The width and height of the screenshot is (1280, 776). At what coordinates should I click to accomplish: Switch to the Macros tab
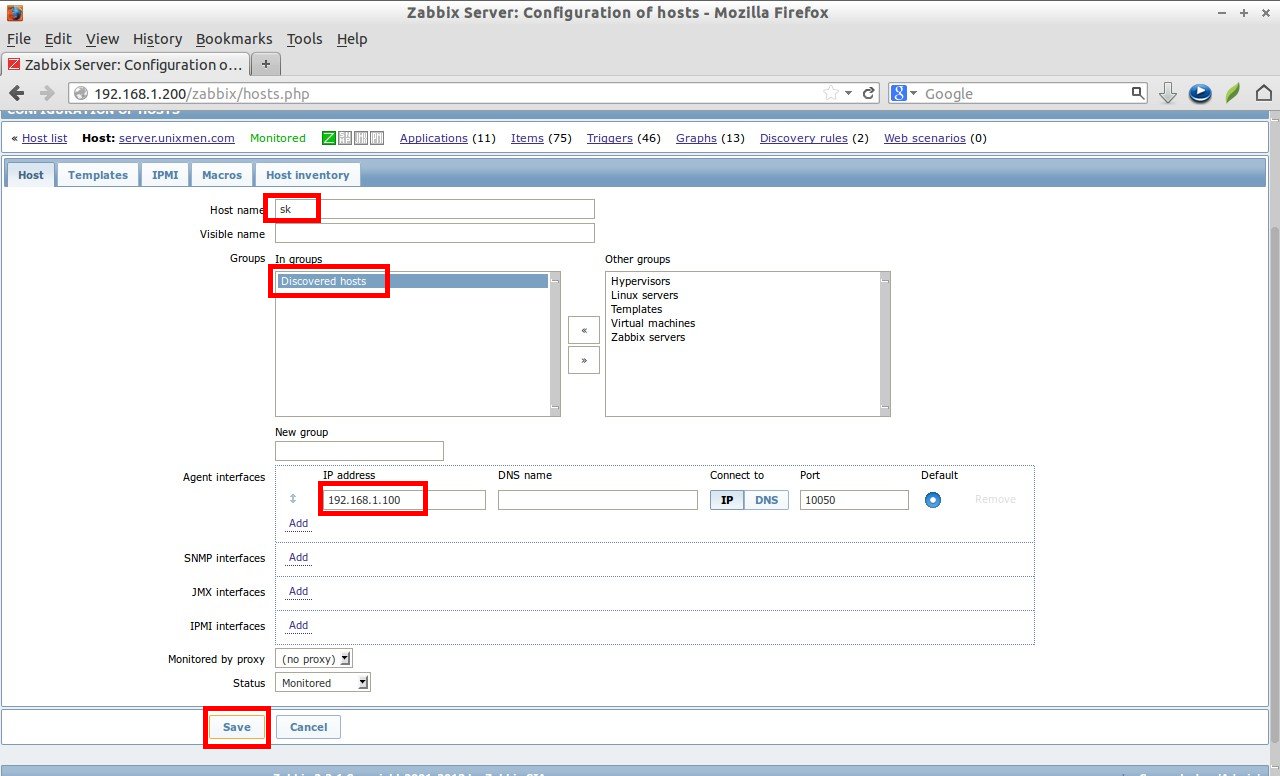(222, 174)
